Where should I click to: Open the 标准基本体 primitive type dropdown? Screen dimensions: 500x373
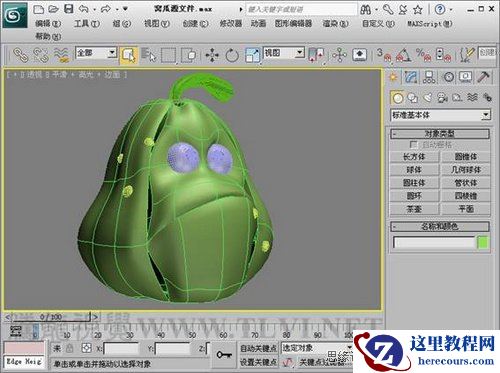(440, 115)
